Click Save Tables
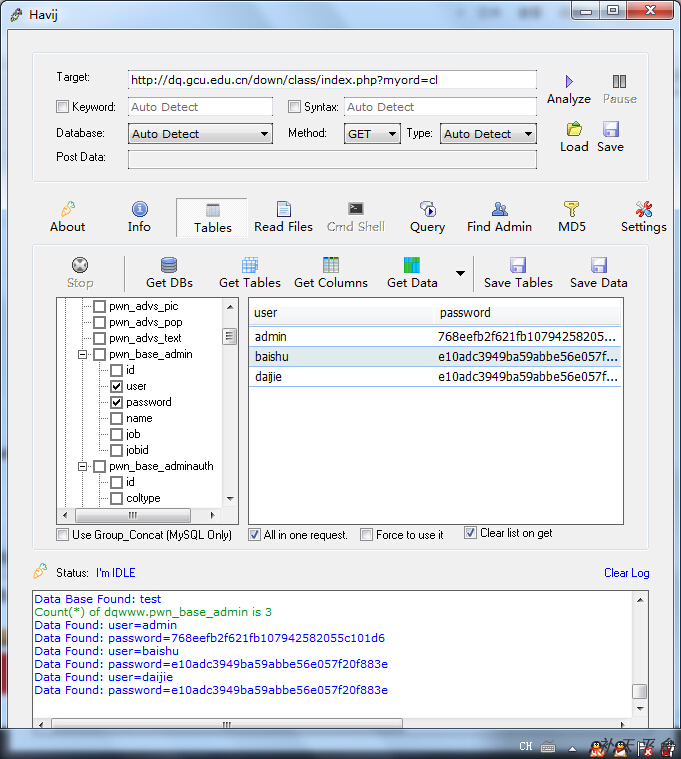The width and height of the screenshot is (681, 759). click(518, 273)
